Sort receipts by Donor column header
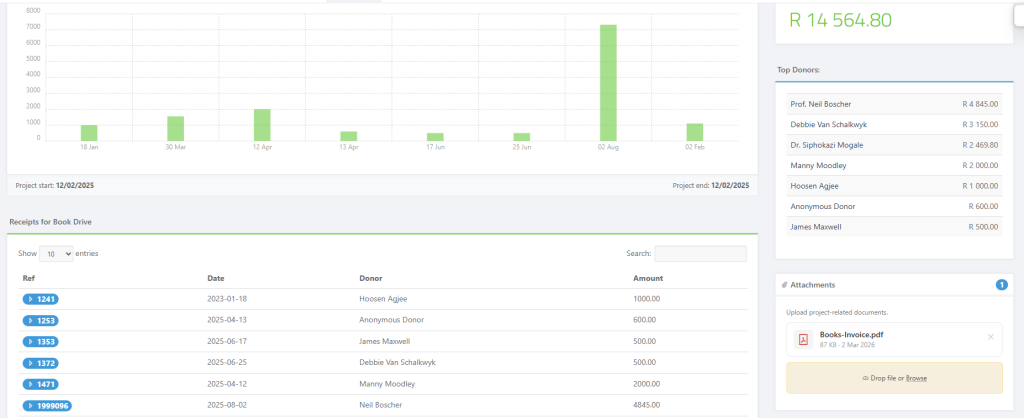This screenshot has height=418, width=1024. pyautogui.click(x=371, y=278)
